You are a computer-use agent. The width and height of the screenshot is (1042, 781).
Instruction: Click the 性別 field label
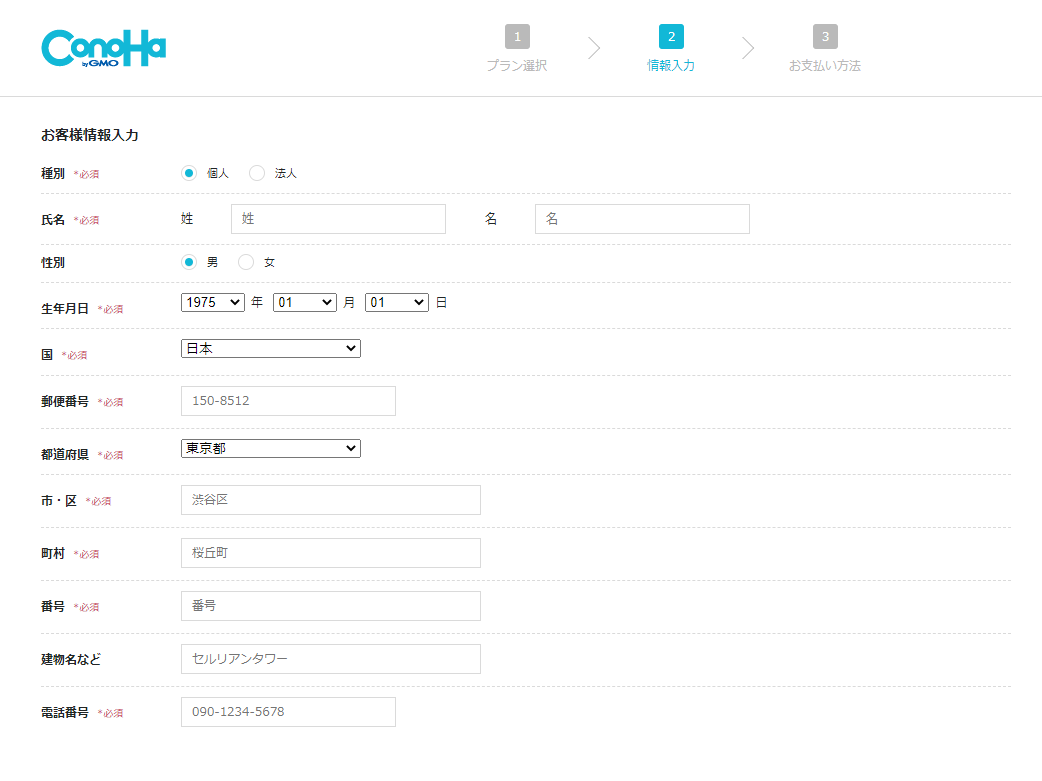pyautogui.click(x=53, y=263)
